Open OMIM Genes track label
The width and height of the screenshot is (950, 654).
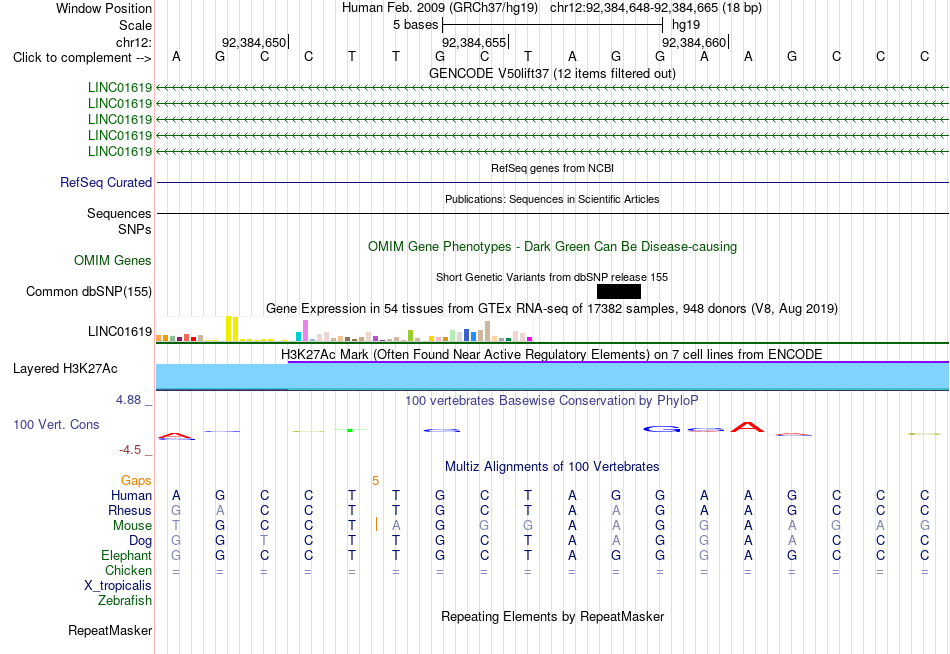click(113, 261)
